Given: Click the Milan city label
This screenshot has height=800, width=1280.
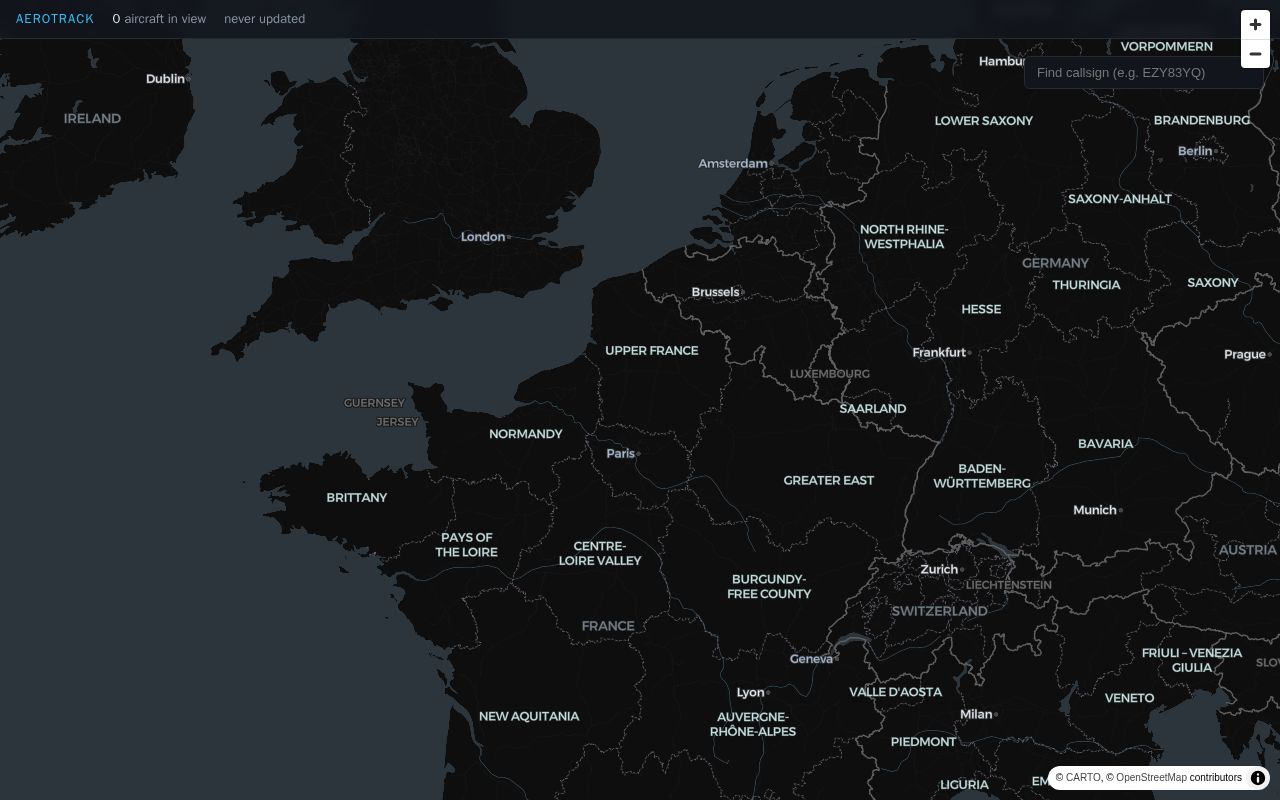Looking at the screenshot, I should coord(976,714).
